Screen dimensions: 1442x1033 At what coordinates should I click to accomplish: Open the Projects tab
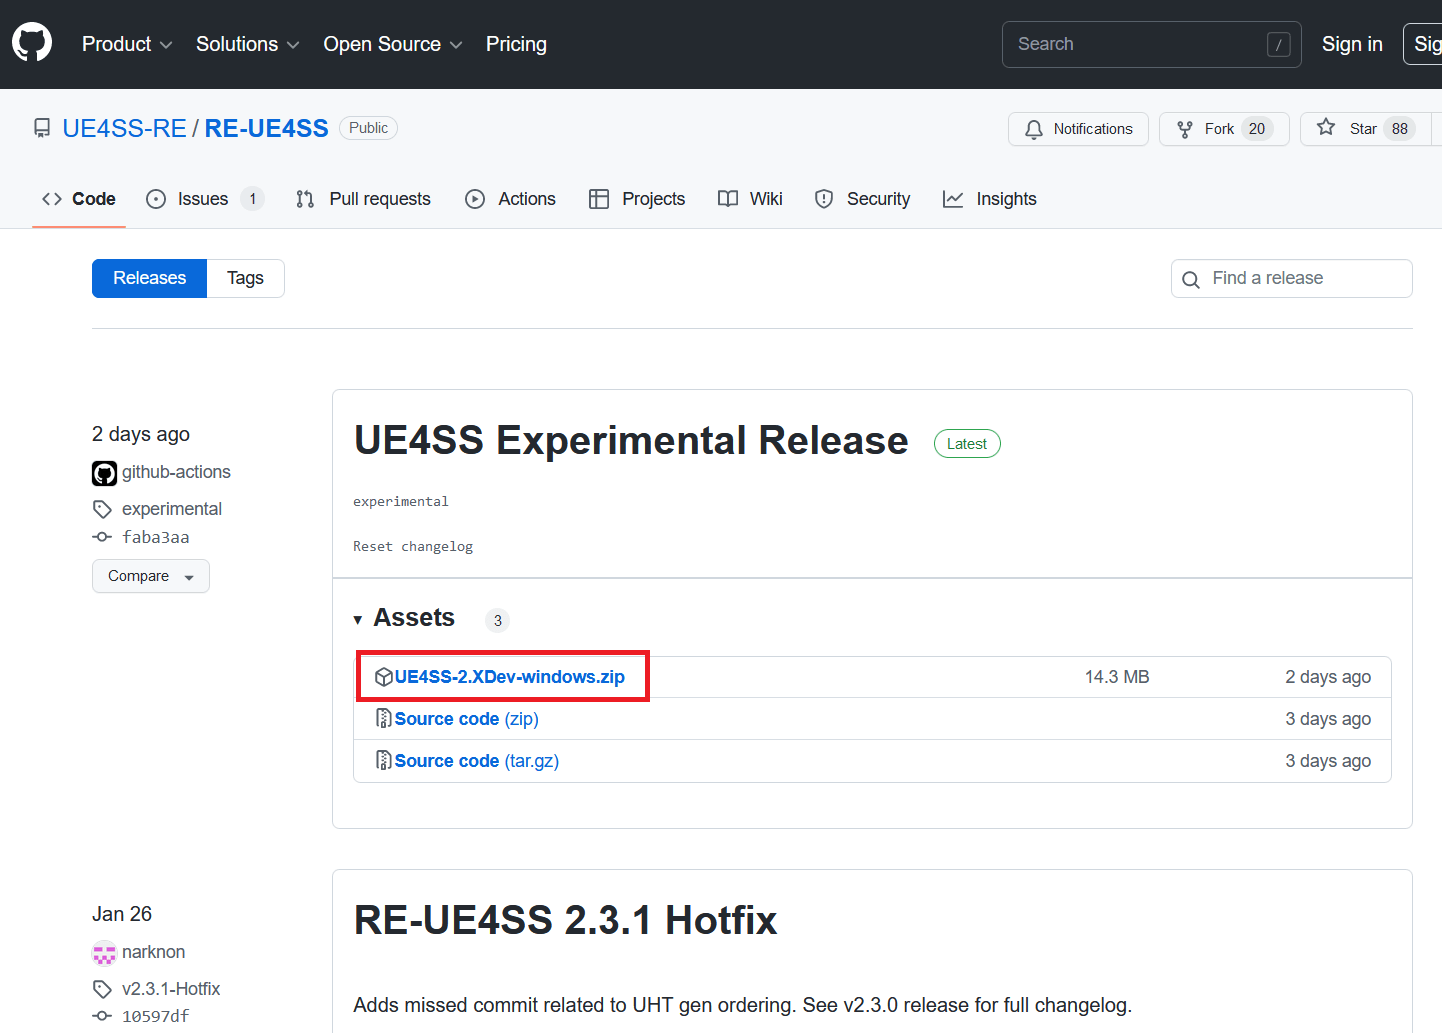[x=637, y=199]
